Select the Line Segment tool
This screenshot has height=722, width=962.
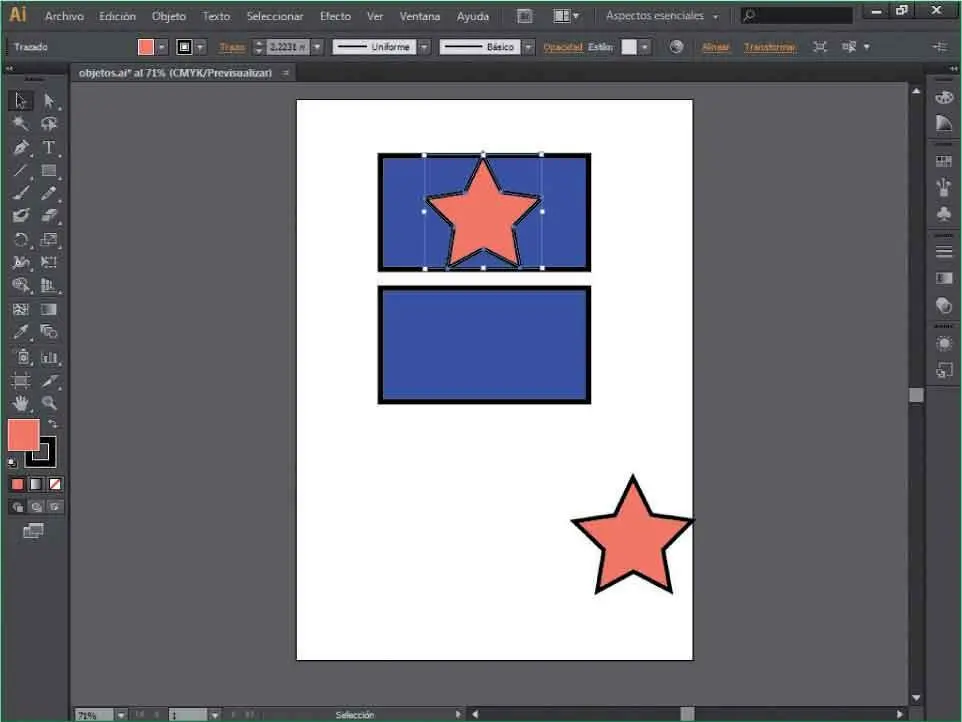(20, 171)
